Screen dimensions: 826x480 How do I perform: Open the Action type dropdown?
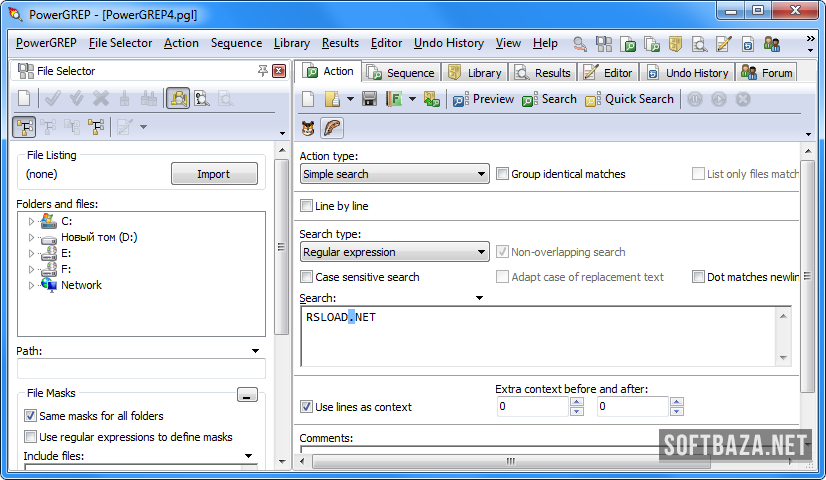click(x=394, y=174)
